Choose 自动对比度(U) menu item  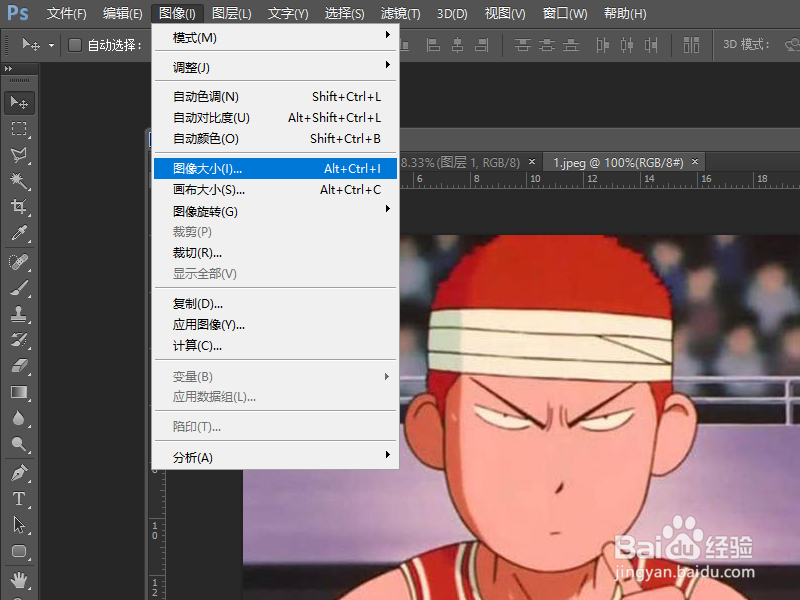(x=276, y=117)
